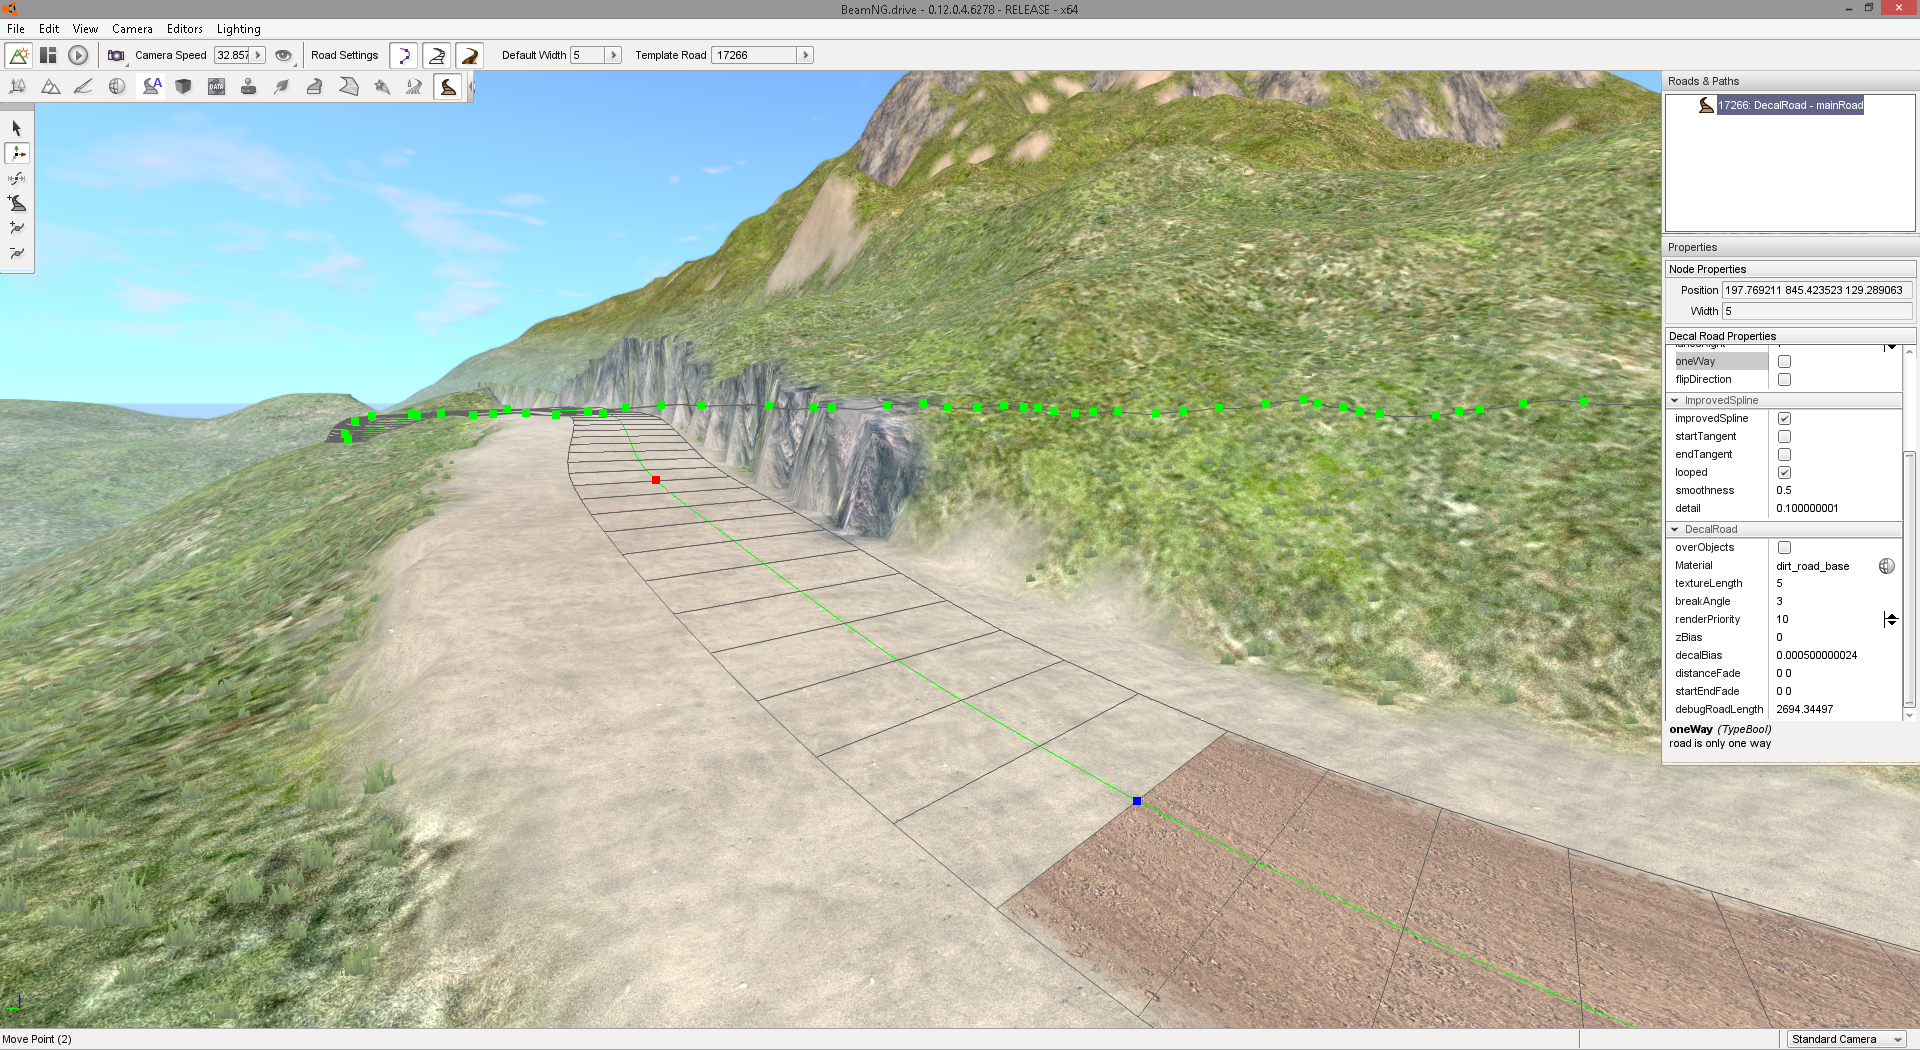Open the Sketch tool with letter A
Viewport: 1920px width, 1050px height.
151,87
